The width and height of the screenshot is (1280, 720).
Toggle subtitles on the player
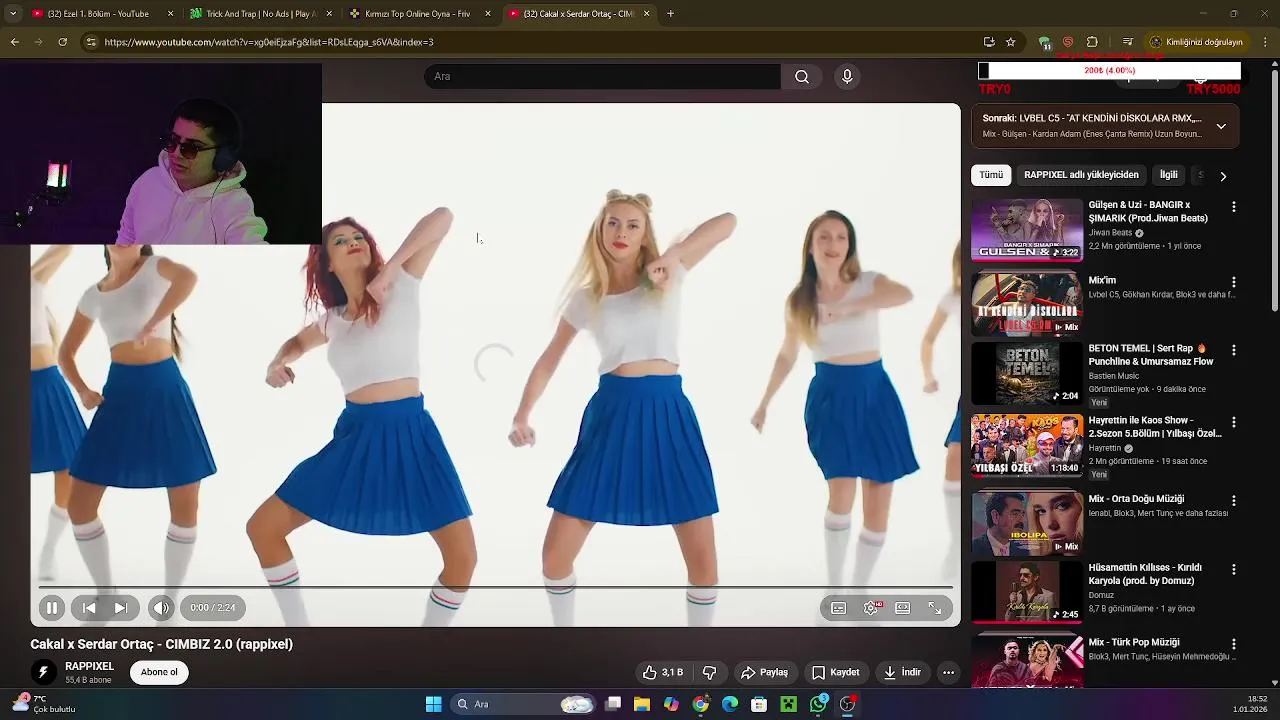click(x=839, y=608)
